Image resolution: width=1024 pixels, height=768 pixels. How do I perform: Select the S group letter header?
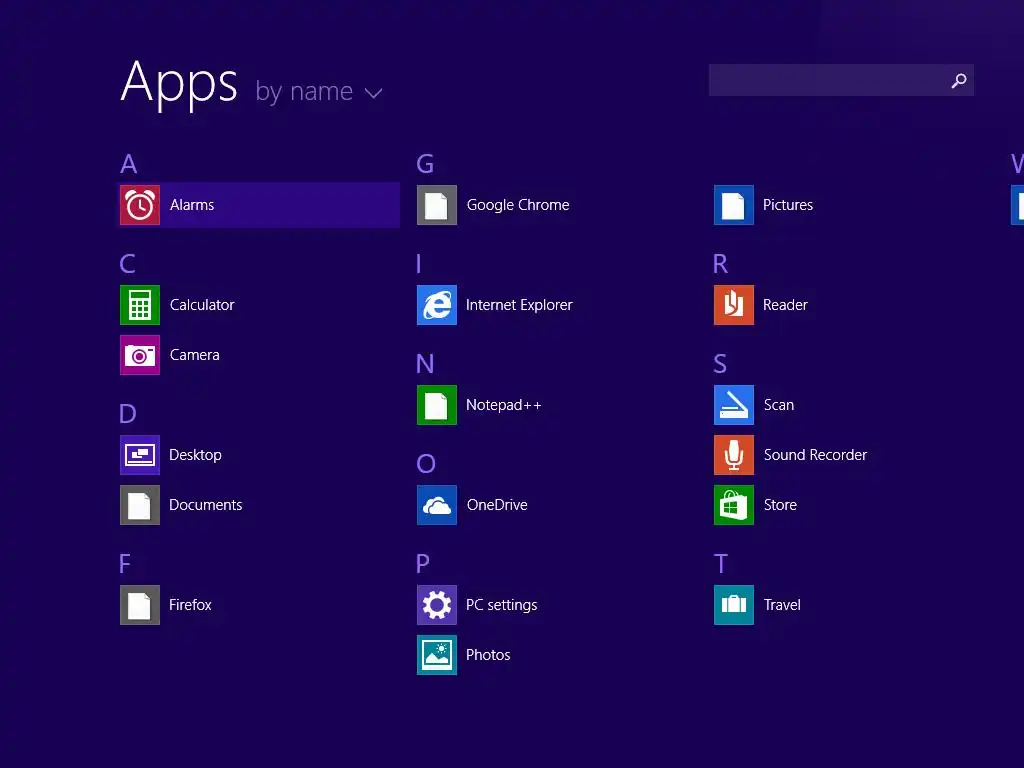click(720, 364)
